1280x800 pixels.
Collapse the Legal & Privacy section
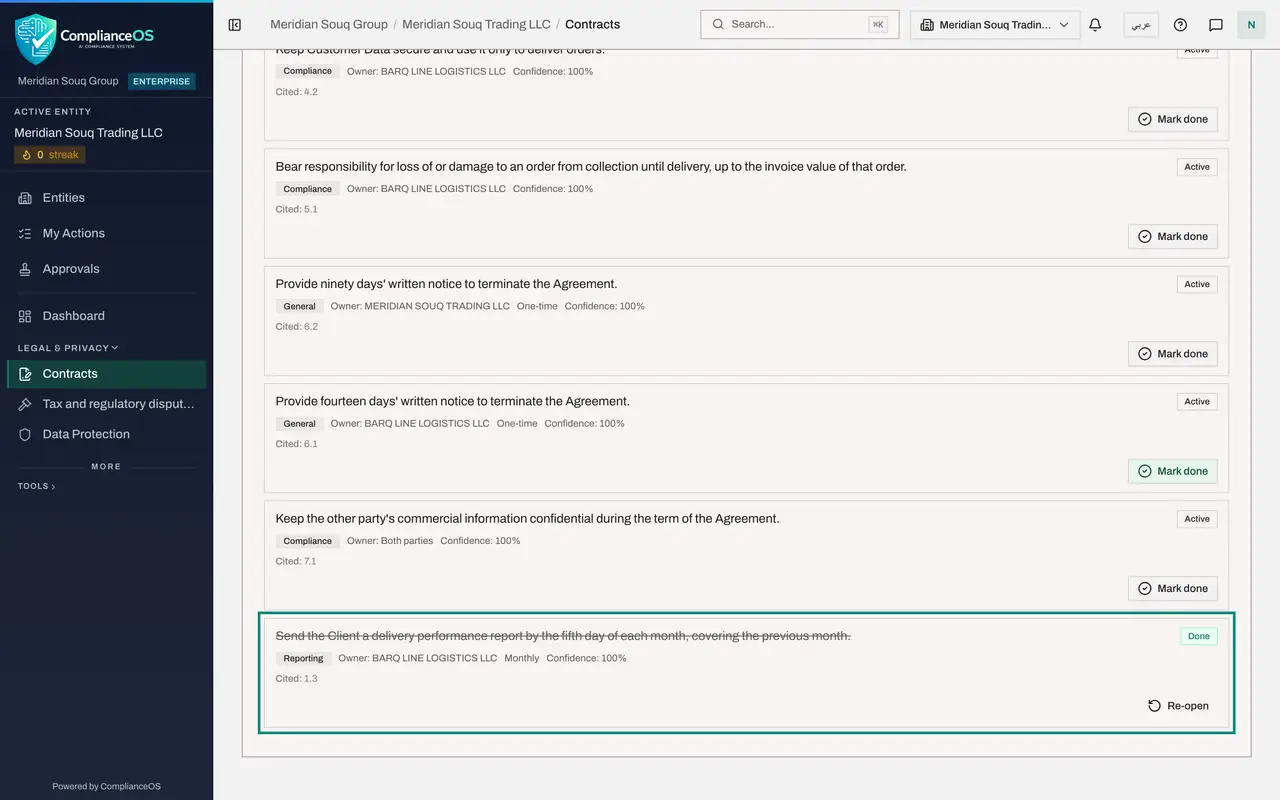click(x=68, y=348)
